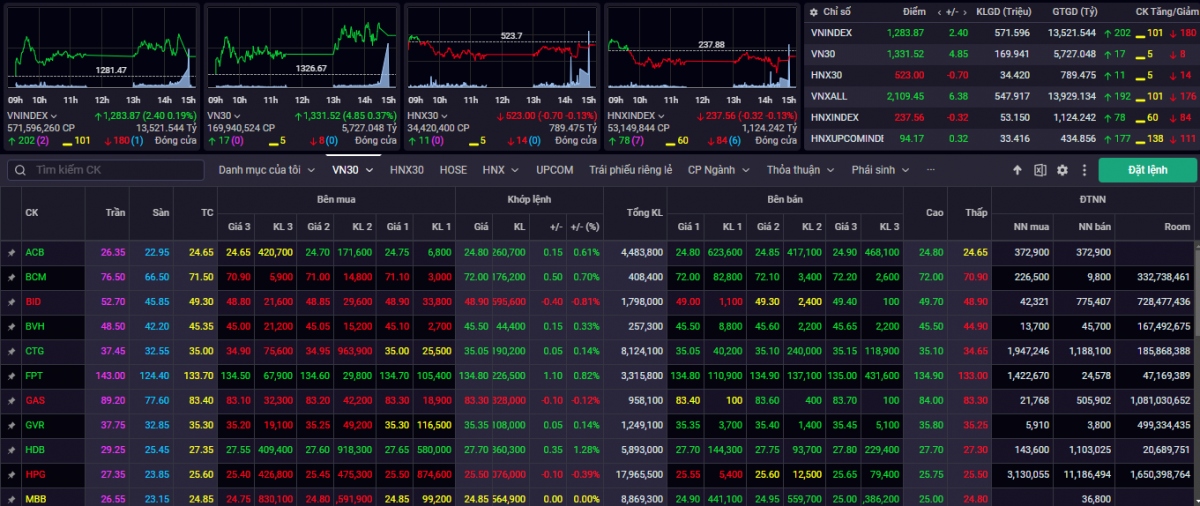Click the search magnifier icon

[21, 170]
